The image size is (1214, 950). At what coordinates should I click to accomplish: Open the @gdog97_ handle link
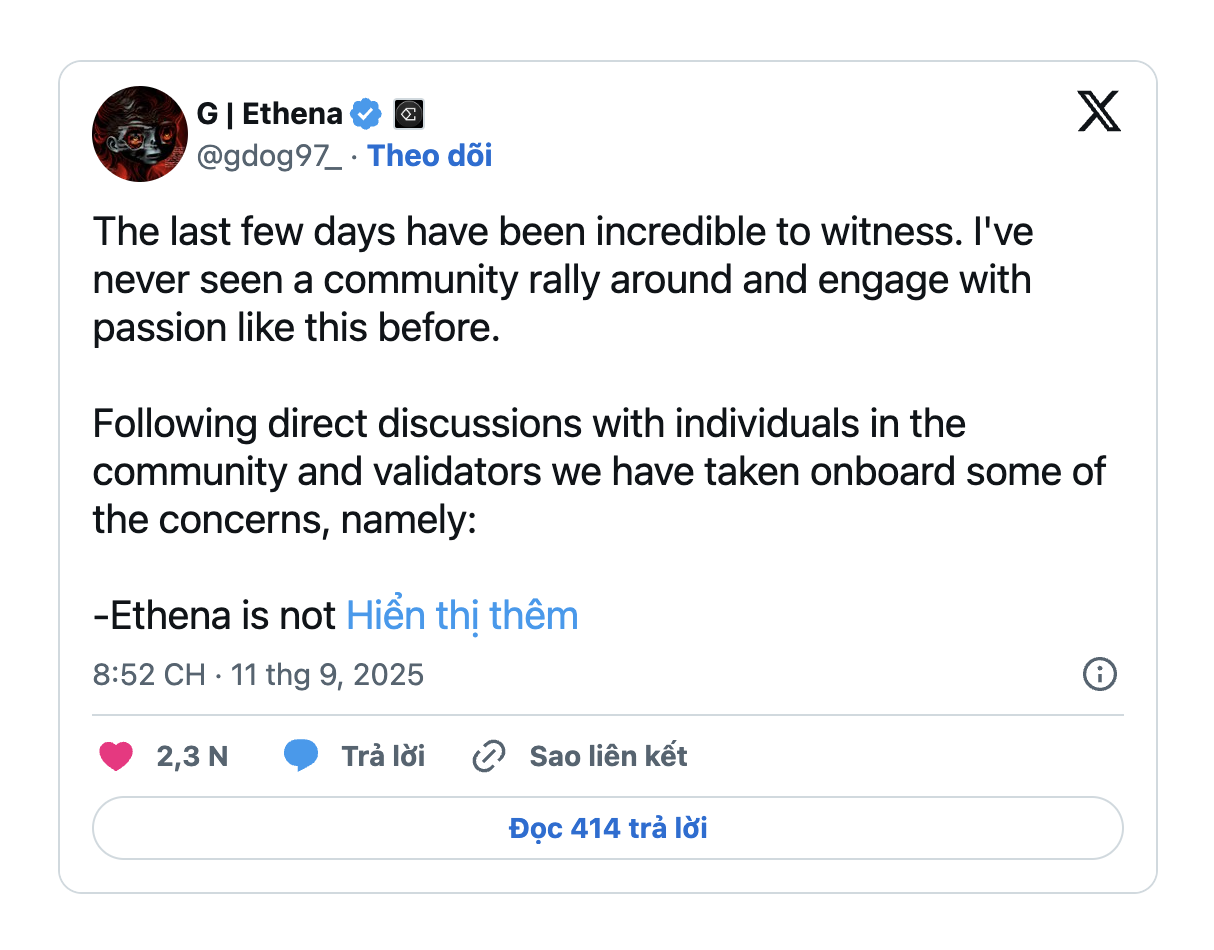click(x=269, y=156)
